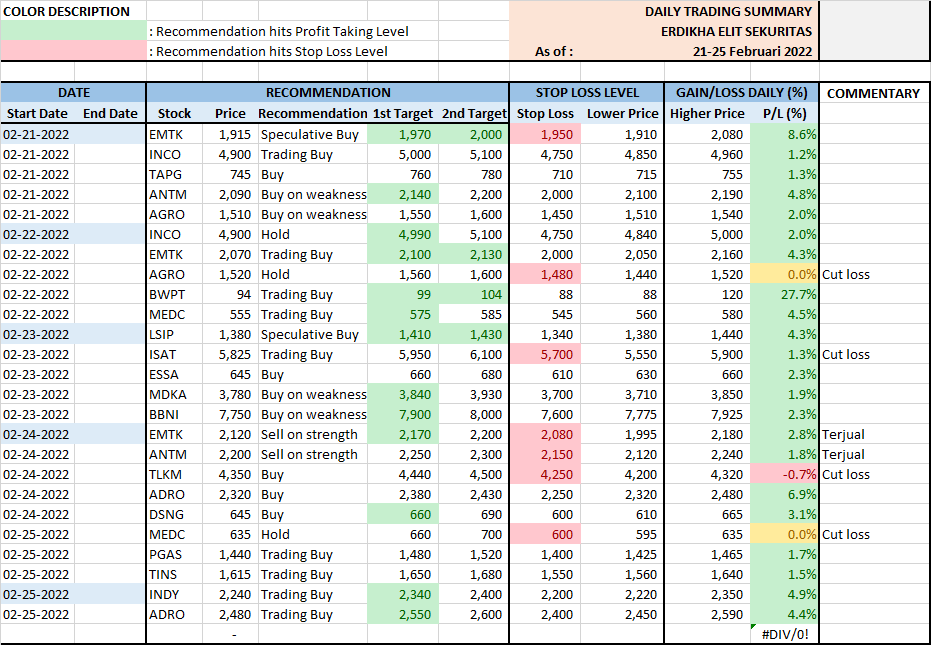This screenshot has height=645, width=931.
Task: Select the BWPT stock cell
Action: pos(174,294)
